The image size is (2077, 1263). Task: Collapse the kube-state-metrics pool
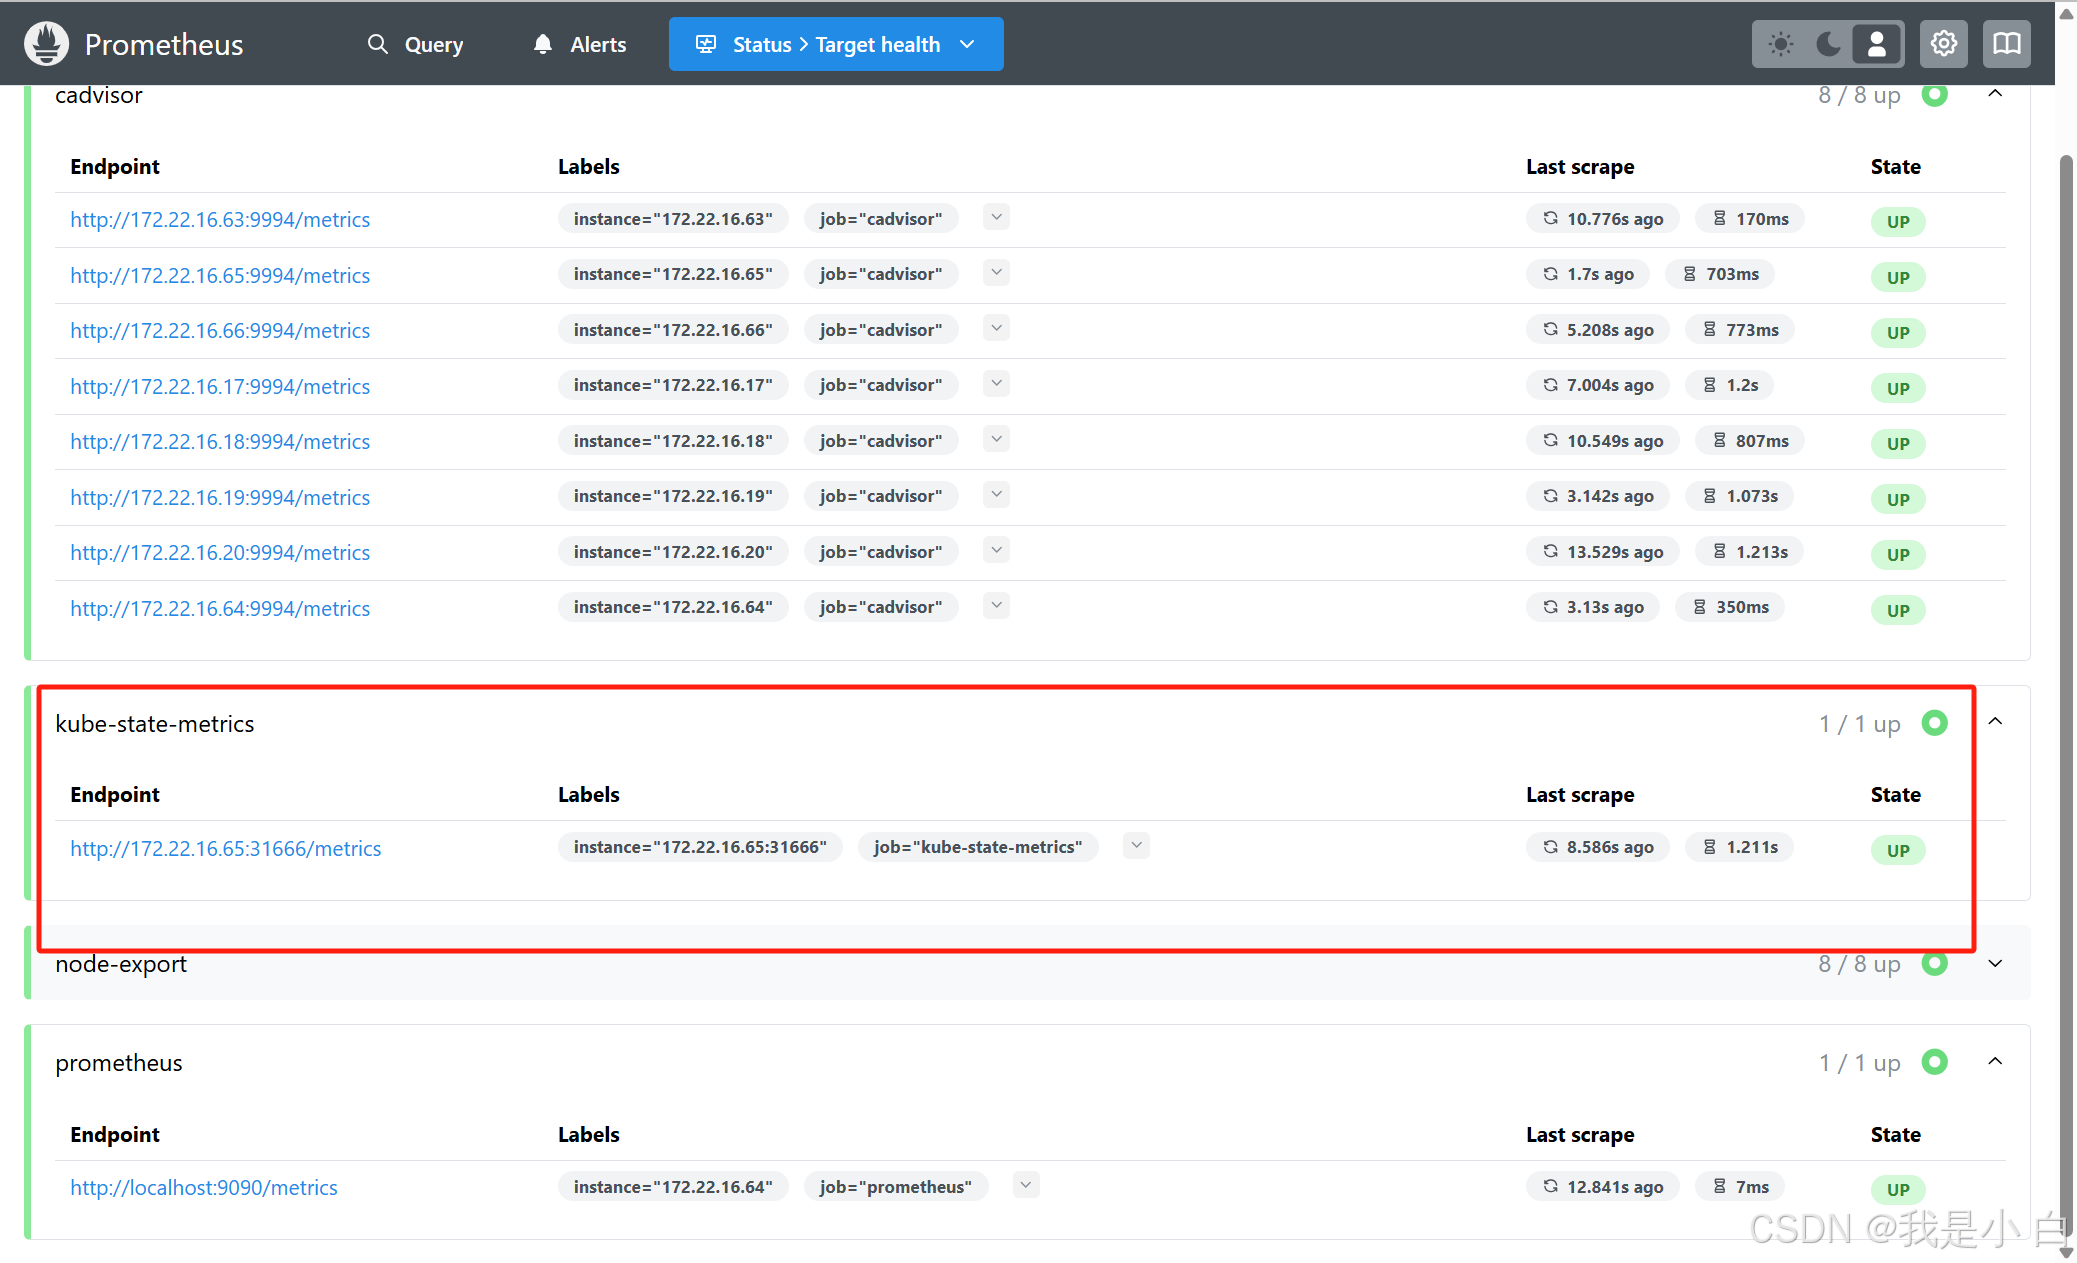click(1995, 722)
